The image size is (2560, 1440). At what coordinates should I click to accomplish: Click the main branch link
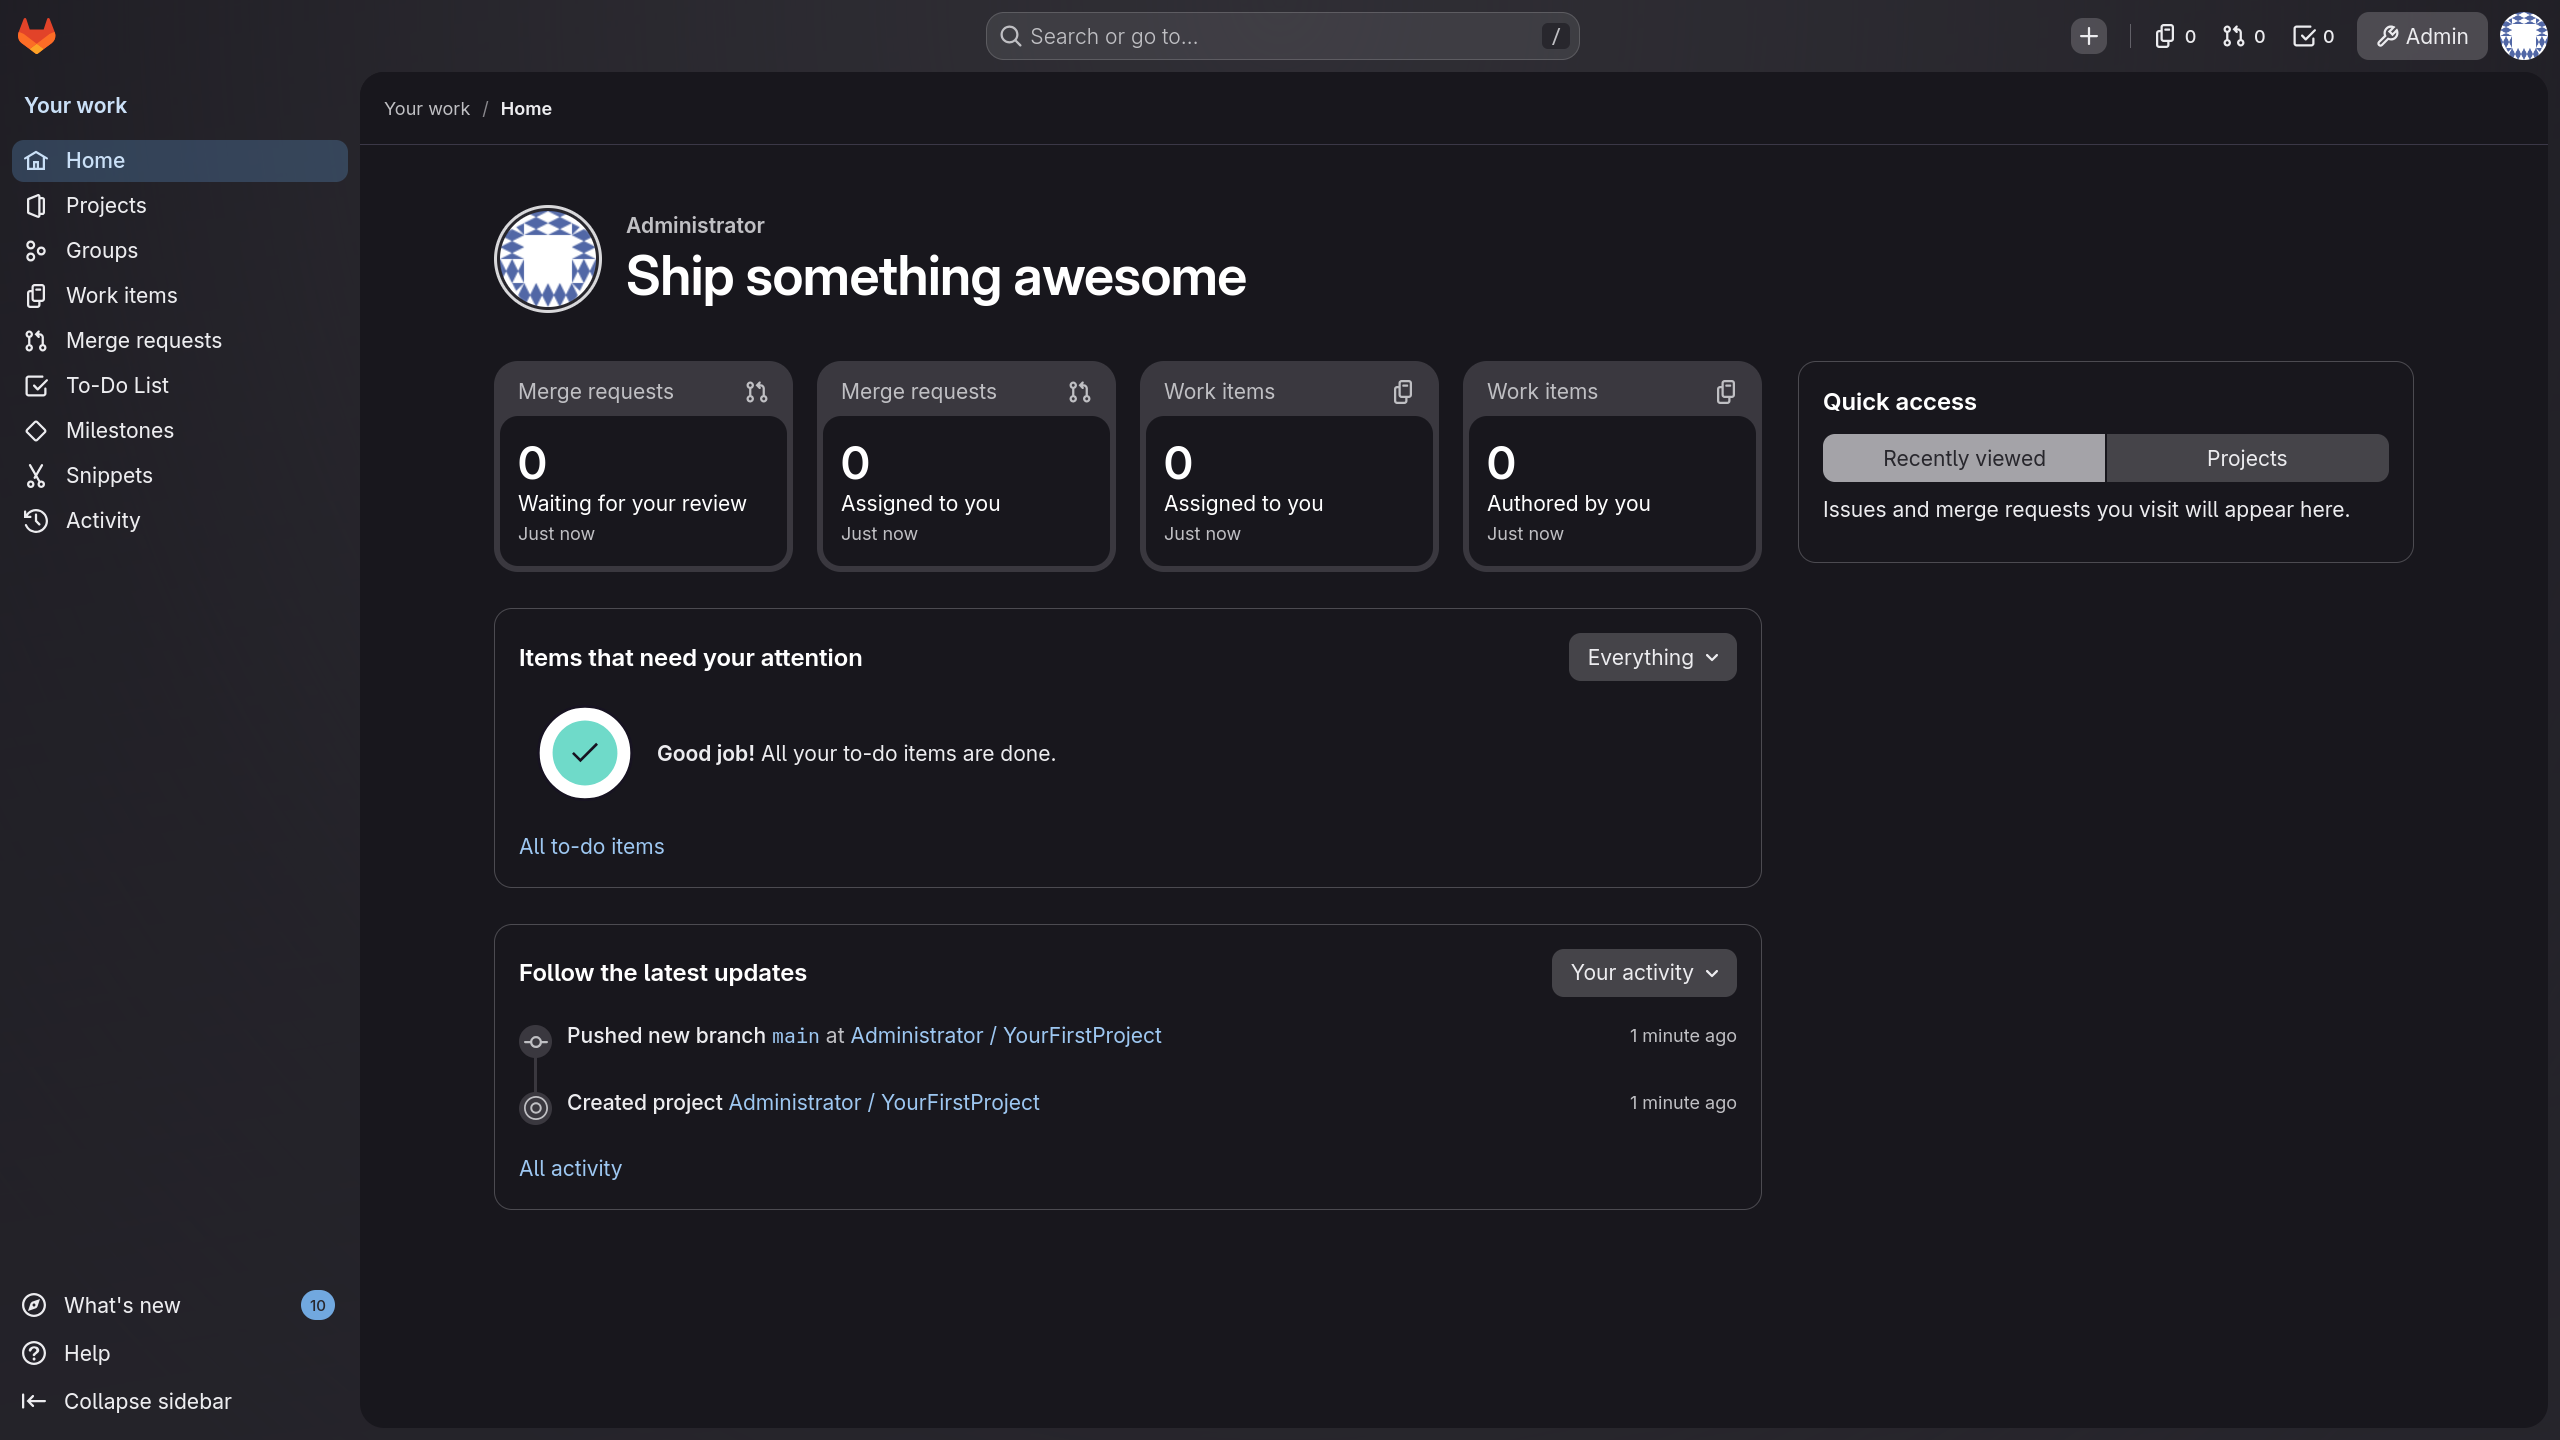[795, 1036]
